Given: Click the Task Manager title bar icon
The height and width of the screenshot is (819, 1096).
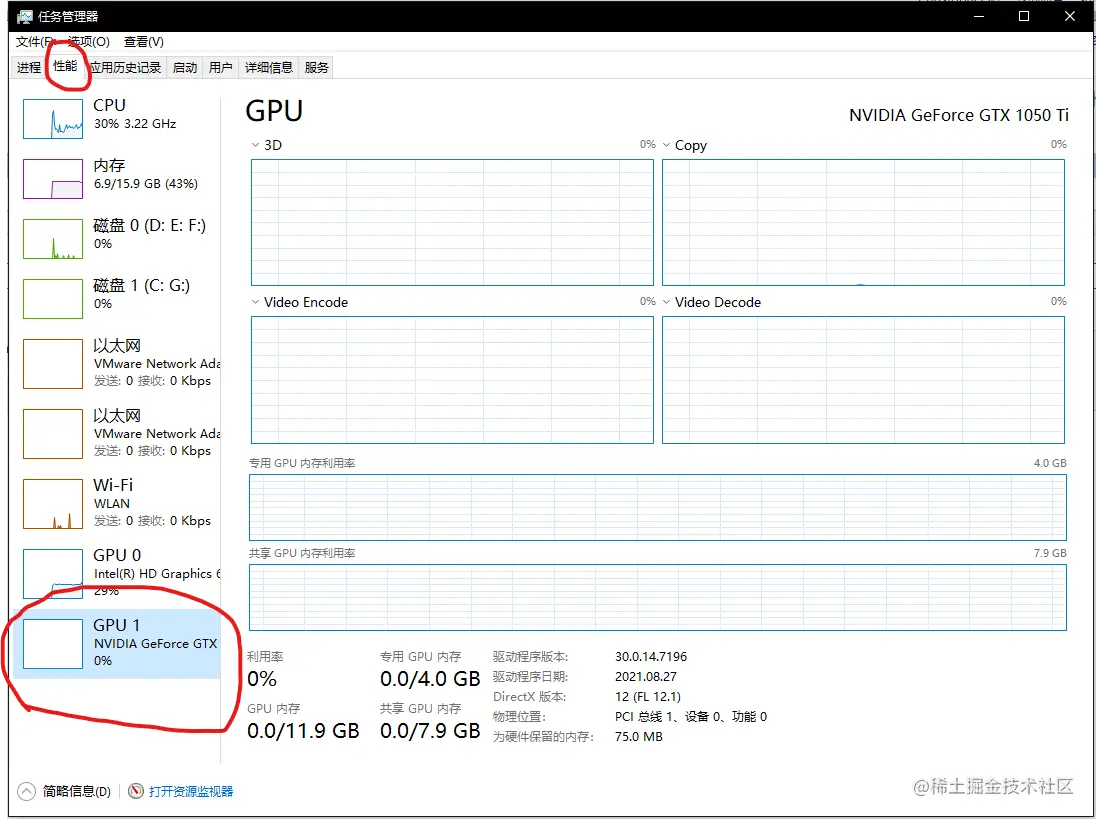Looking at the screenshot, I should tap(24, 16).
